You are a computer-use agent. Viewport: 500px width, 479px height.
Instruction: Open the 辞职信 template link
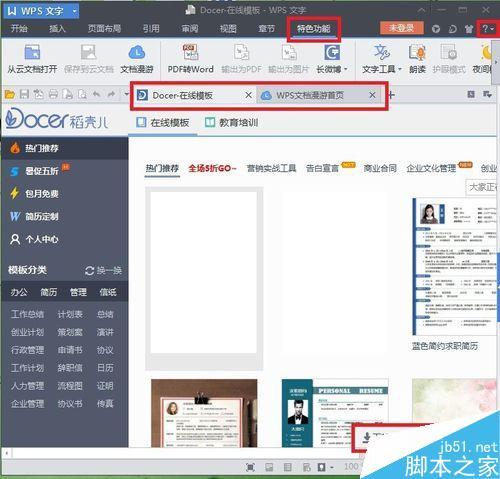click(x=70, y=368)
